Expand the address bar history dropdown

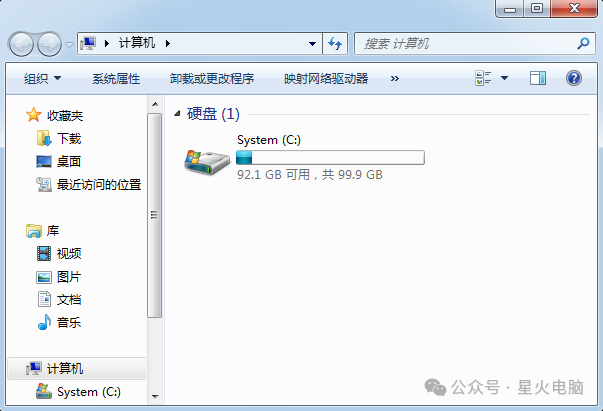click(x=312, y=44)
